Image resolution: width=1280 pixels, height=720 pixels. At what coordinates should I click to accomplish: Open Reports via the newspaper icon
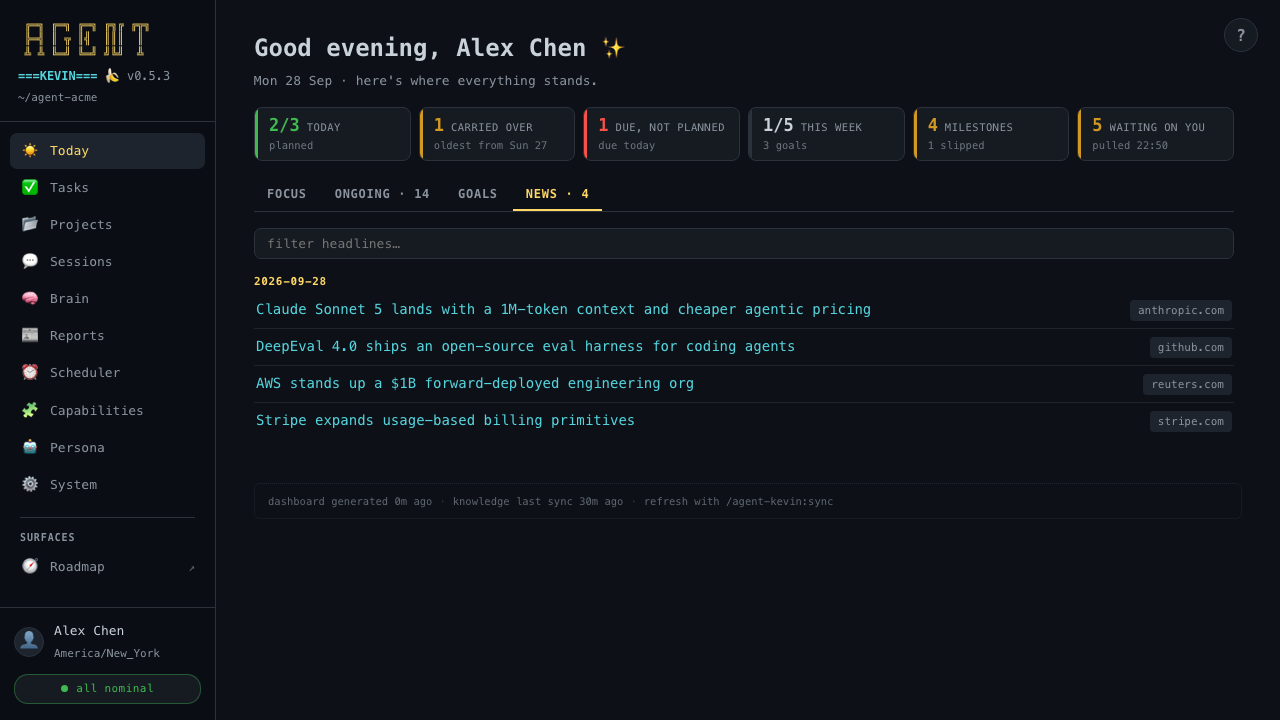coord(30,335)
